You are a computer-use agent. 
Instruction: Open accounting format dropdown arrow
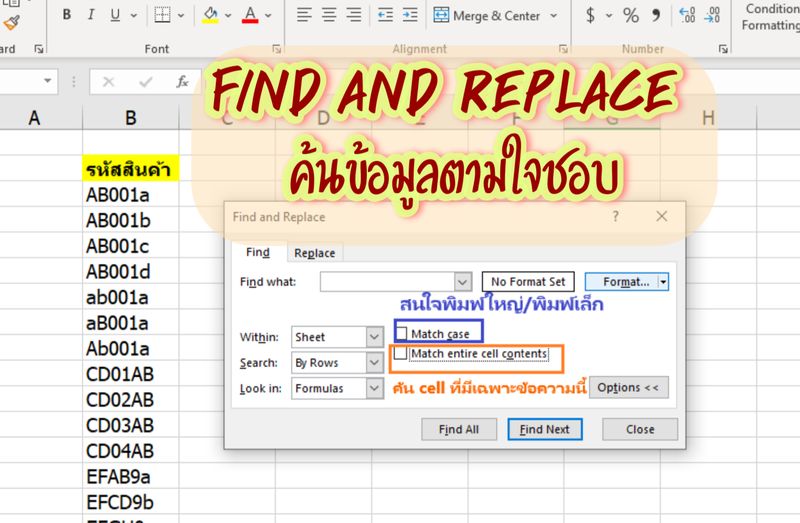609,16
